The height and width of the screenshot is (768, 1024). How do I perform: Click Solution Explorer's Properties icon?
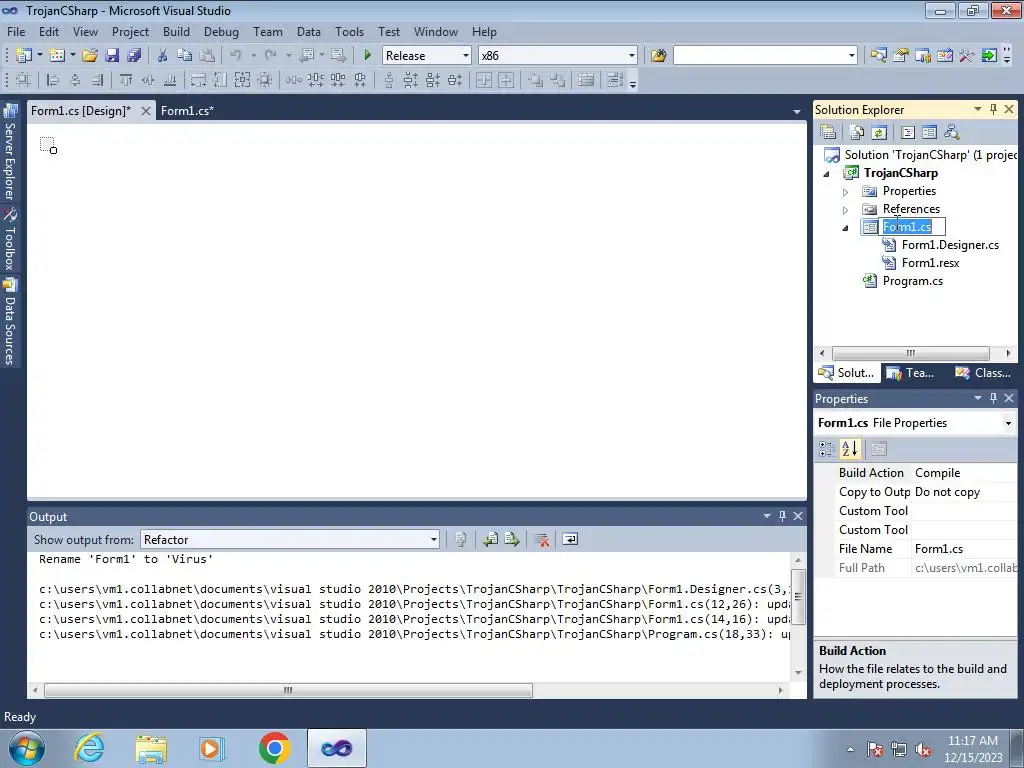coord(828,133)
